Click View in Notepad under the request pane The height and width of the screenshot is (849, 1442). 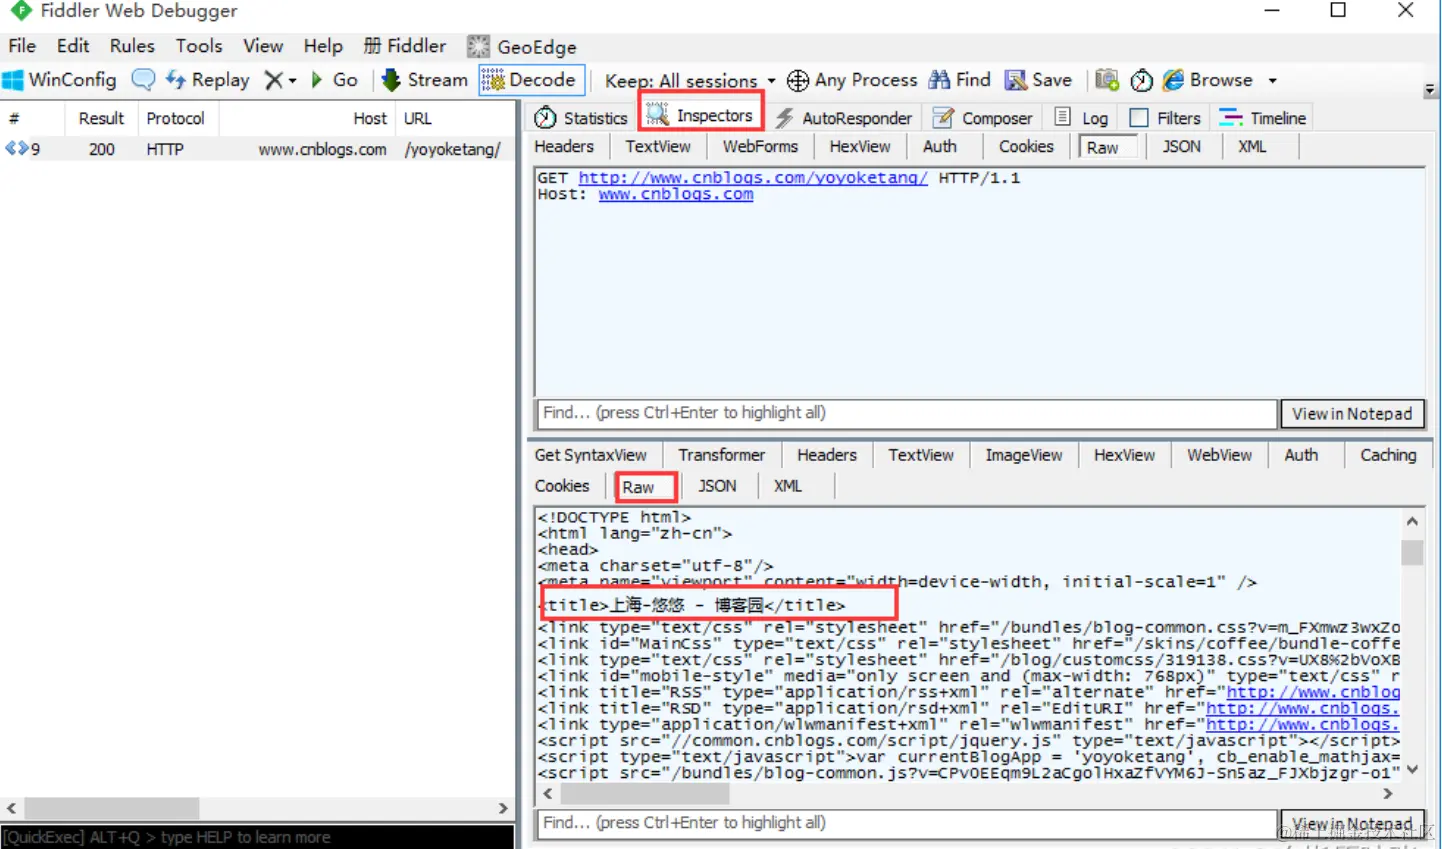1352,414
